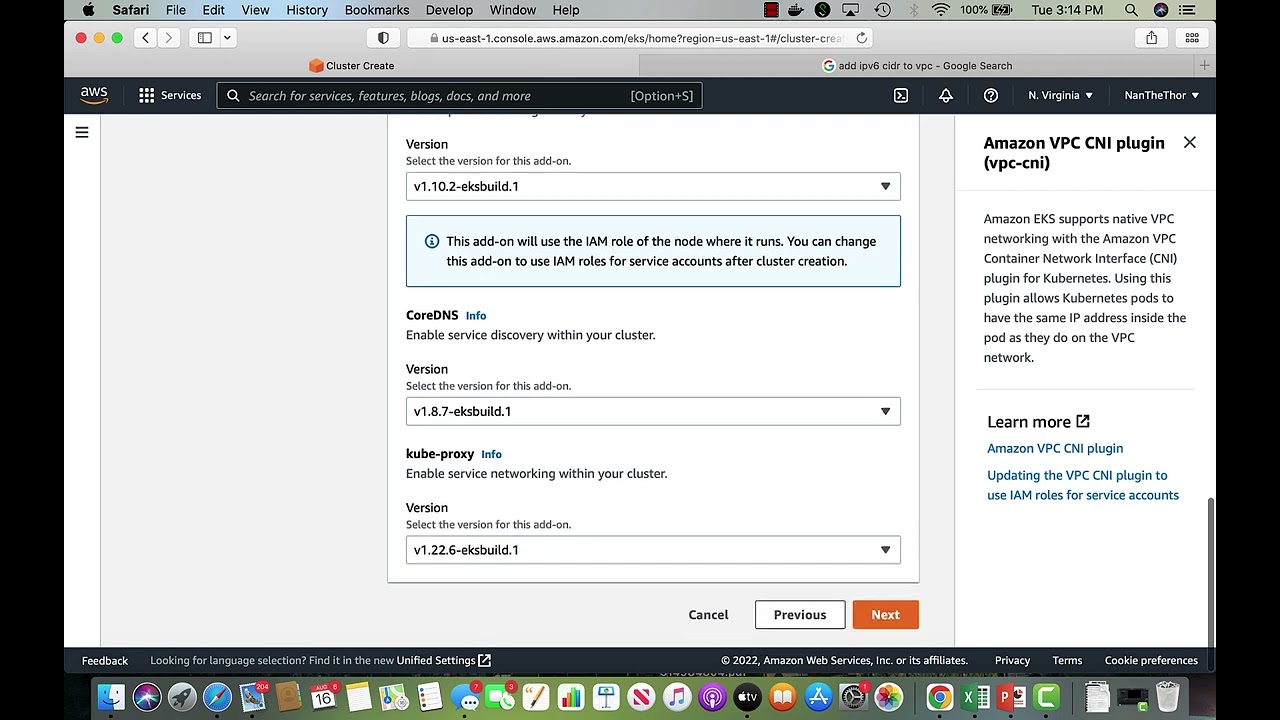Reload the current page
The height and width of the screenshot is (720, 1280).
coord(861,38)
